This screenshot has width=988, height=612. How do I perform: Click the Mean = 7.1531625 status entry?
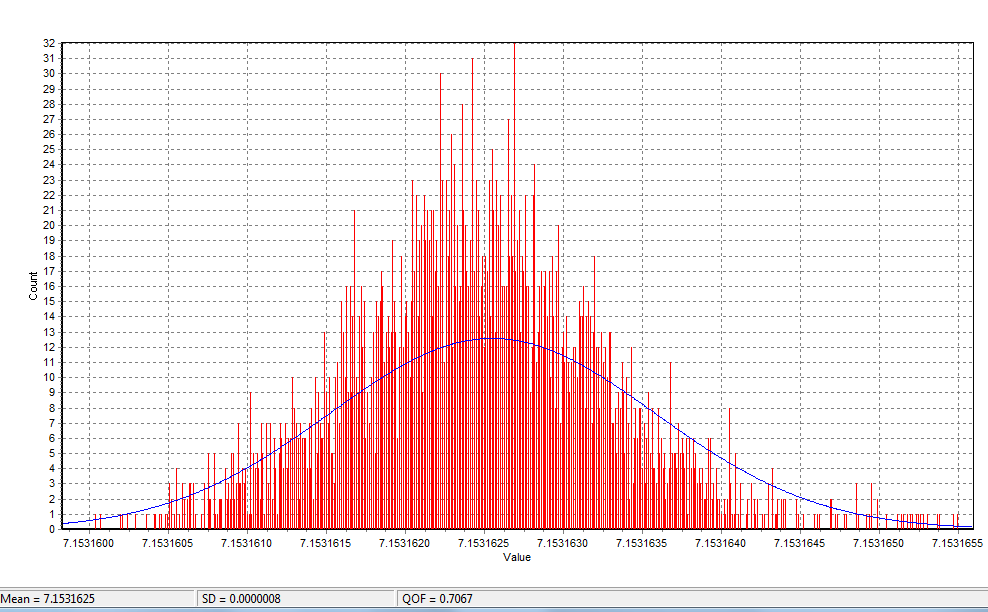[48, 599]
